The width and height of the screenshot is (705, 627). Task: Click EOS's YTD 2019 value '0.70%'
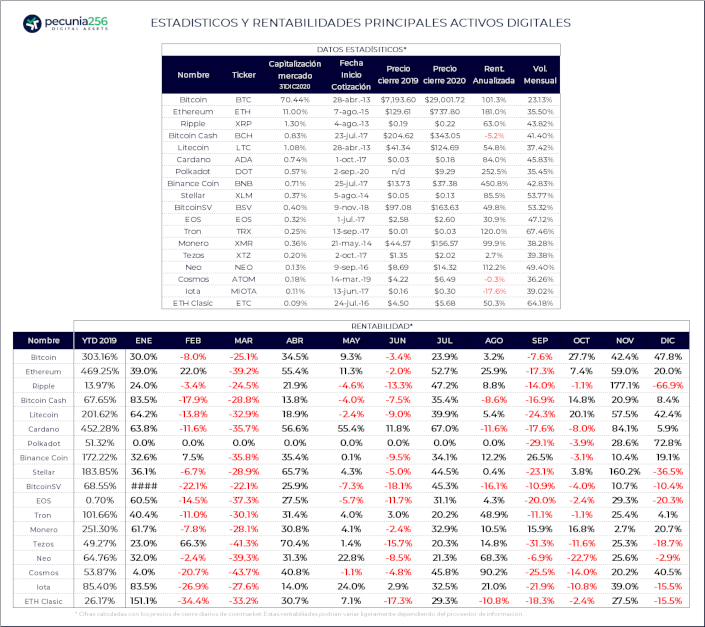[99, 501]
